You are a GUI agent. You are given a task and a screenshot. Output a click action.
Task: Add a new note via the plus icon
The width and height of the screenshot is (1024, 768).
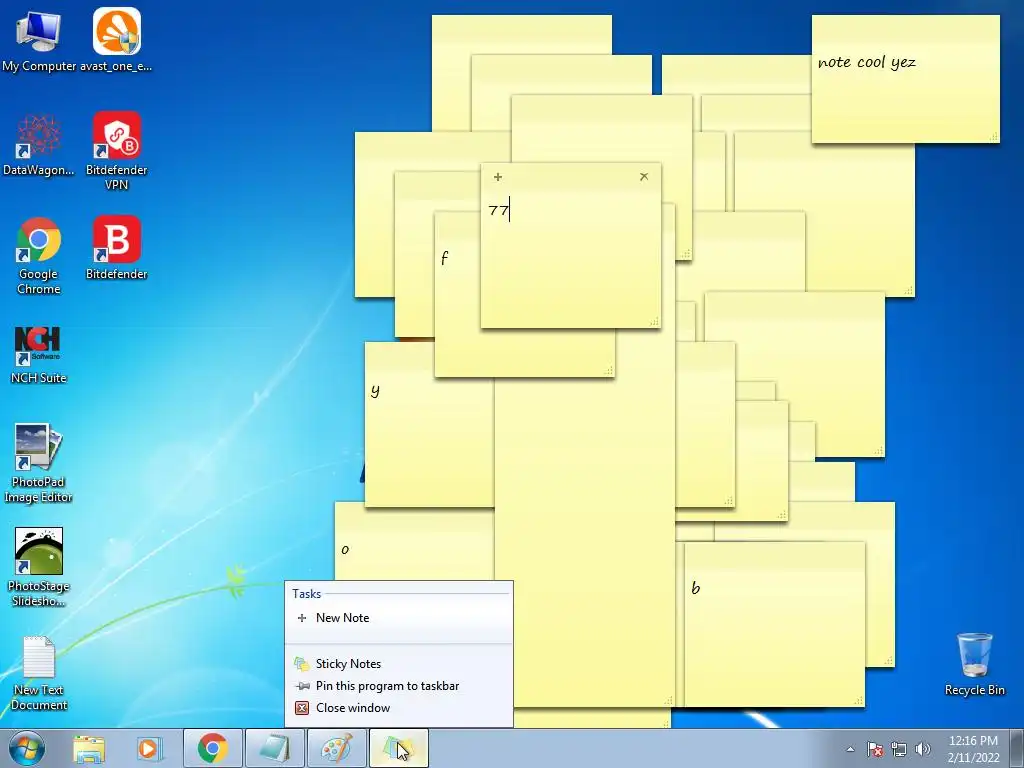498,177
